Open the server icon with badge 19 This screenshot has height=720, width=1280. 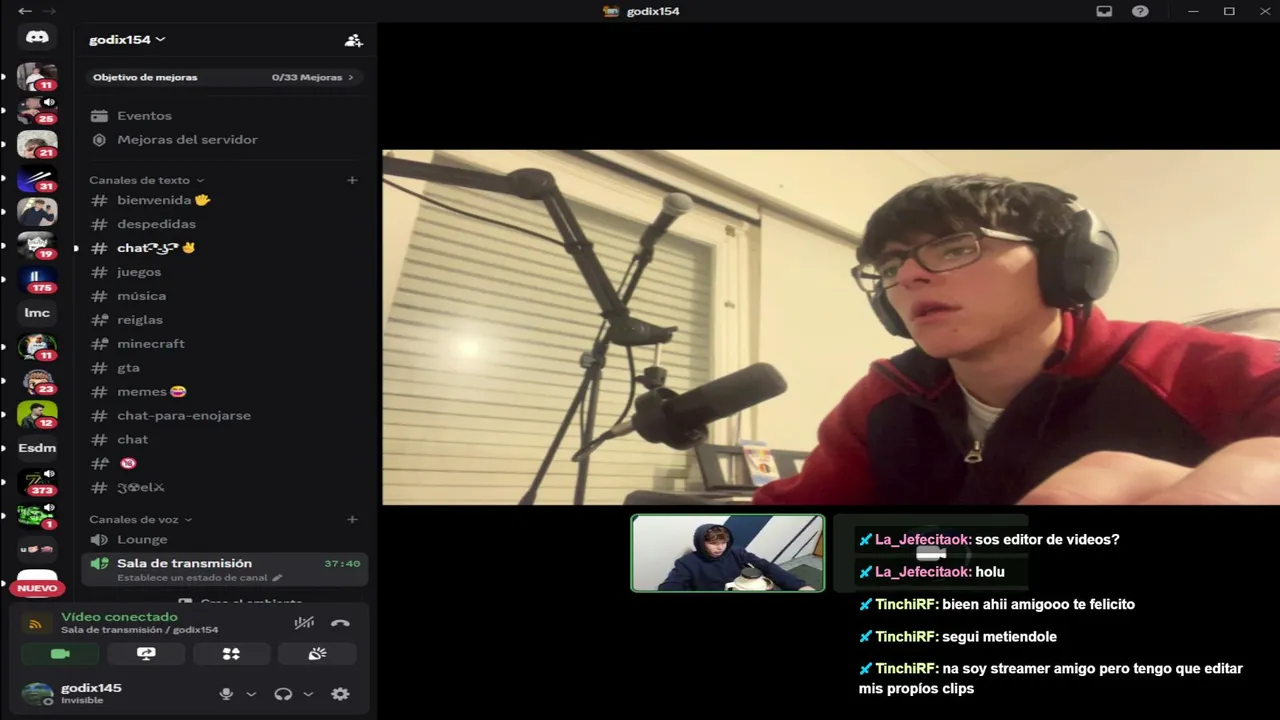(x=37, y=245)
